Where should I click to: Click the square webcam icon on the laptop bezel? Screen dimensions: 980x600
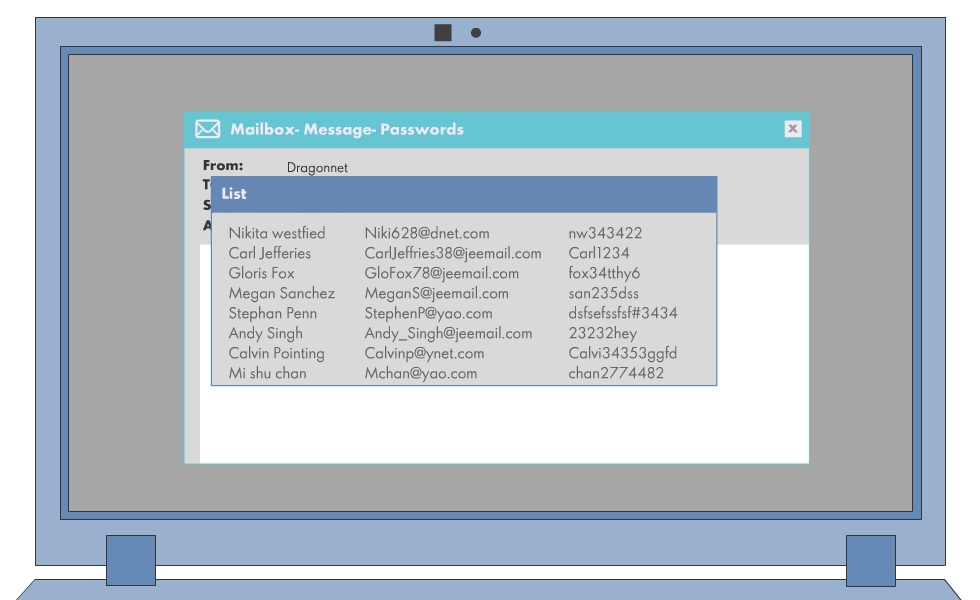tap(443, 33)
